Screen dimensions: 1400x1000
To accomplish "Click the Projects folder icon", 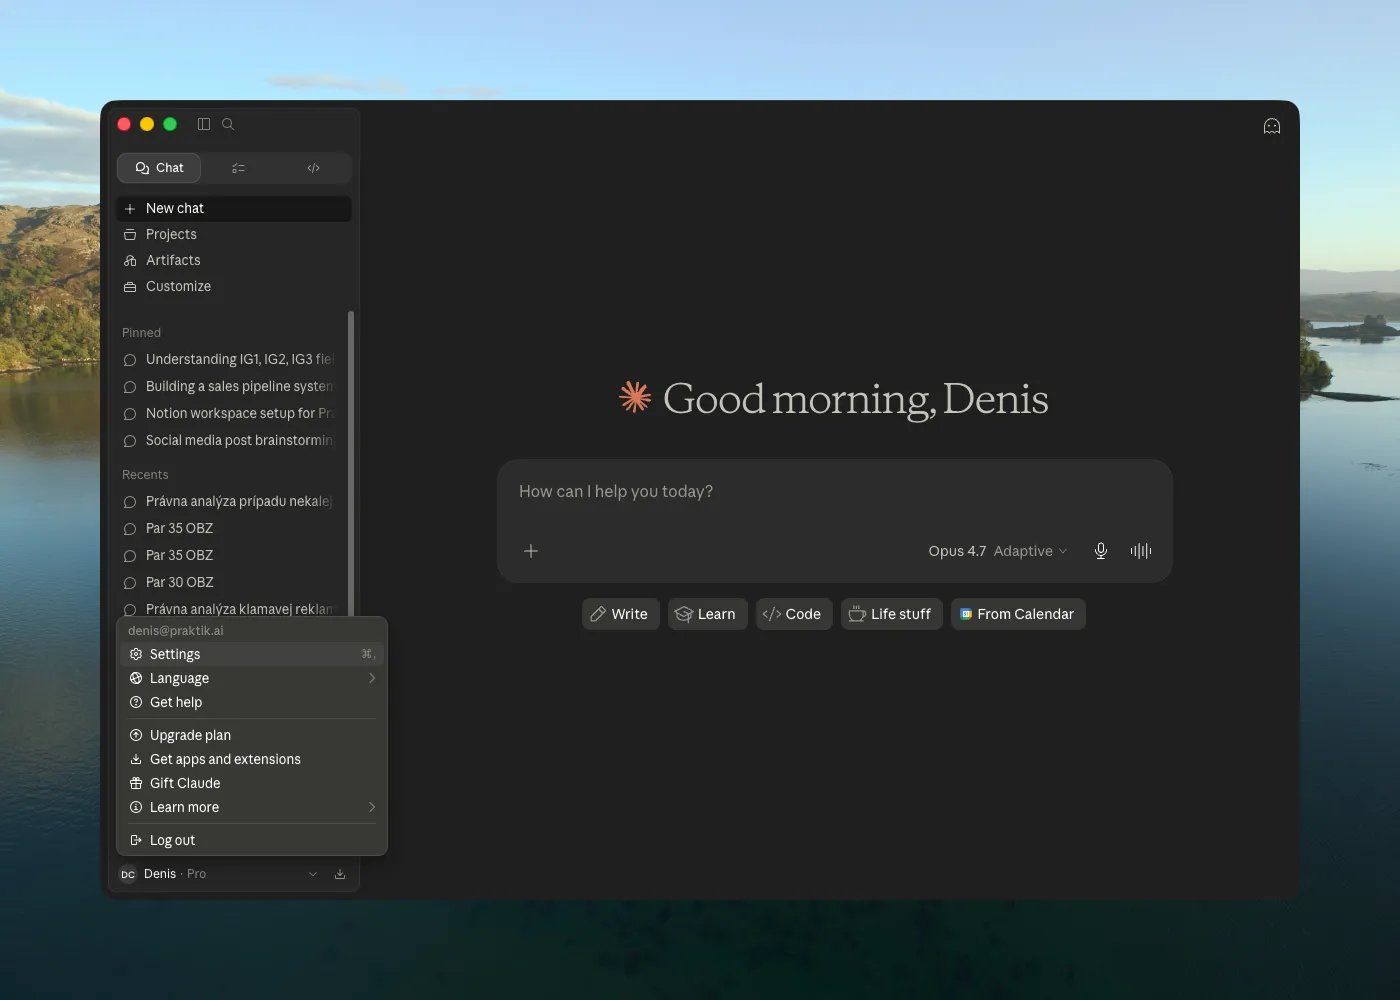I will [x=130, y=234].
